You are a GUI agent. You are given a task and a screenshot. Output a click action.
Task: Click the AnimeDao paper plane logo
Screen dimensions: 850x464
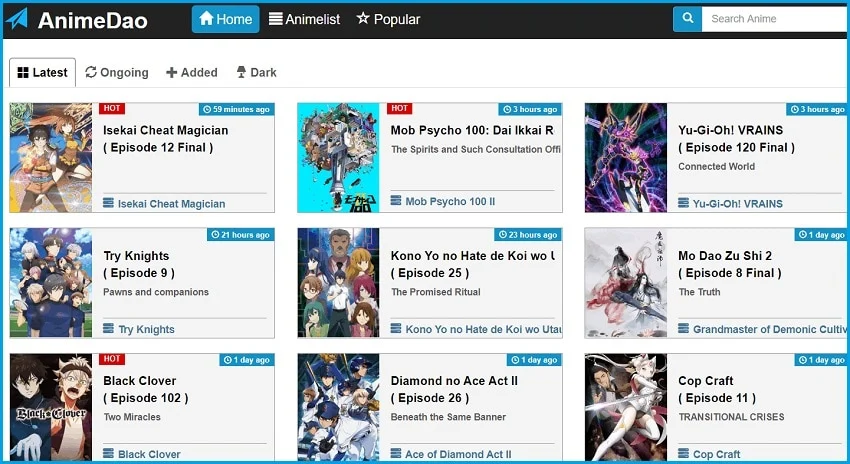point(17,19)
